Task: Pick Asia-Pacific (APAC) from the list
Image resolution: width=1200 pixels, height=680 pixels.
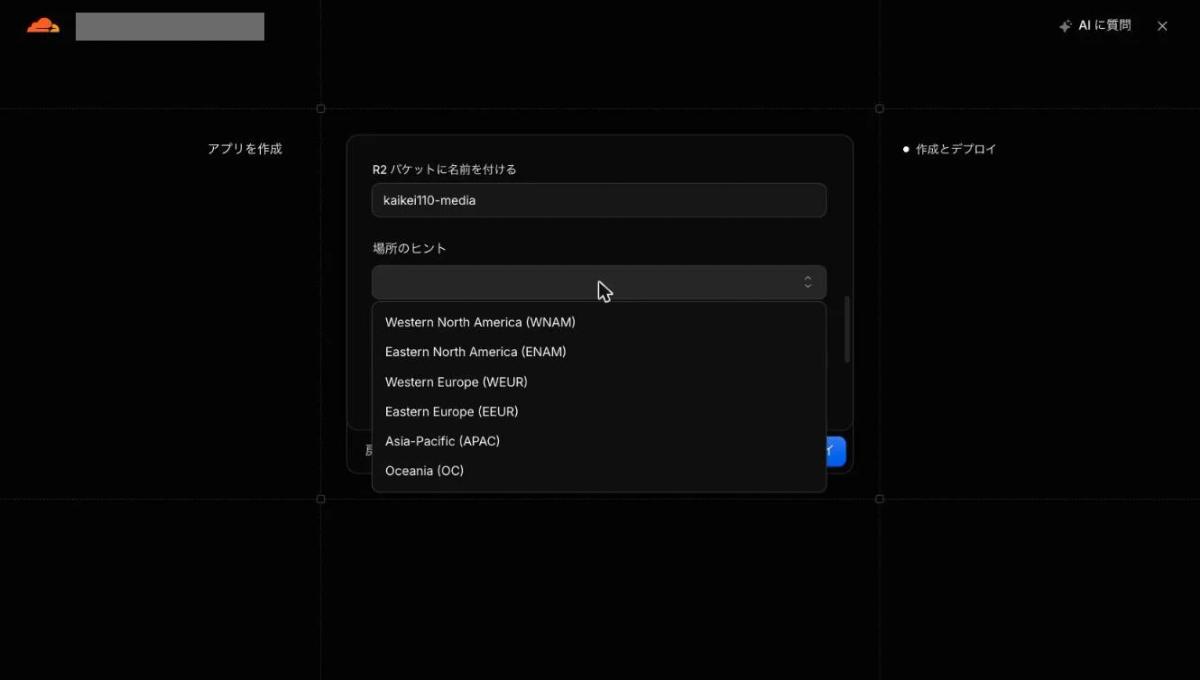Action: pos(599,441)
